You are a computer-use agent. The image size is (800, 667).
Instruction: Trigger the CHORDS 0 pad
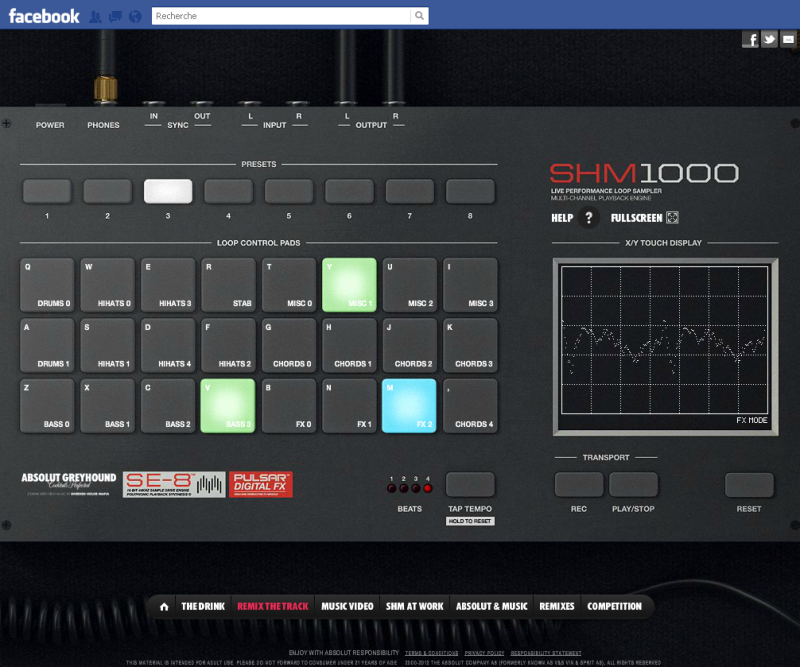pos(289,345)
